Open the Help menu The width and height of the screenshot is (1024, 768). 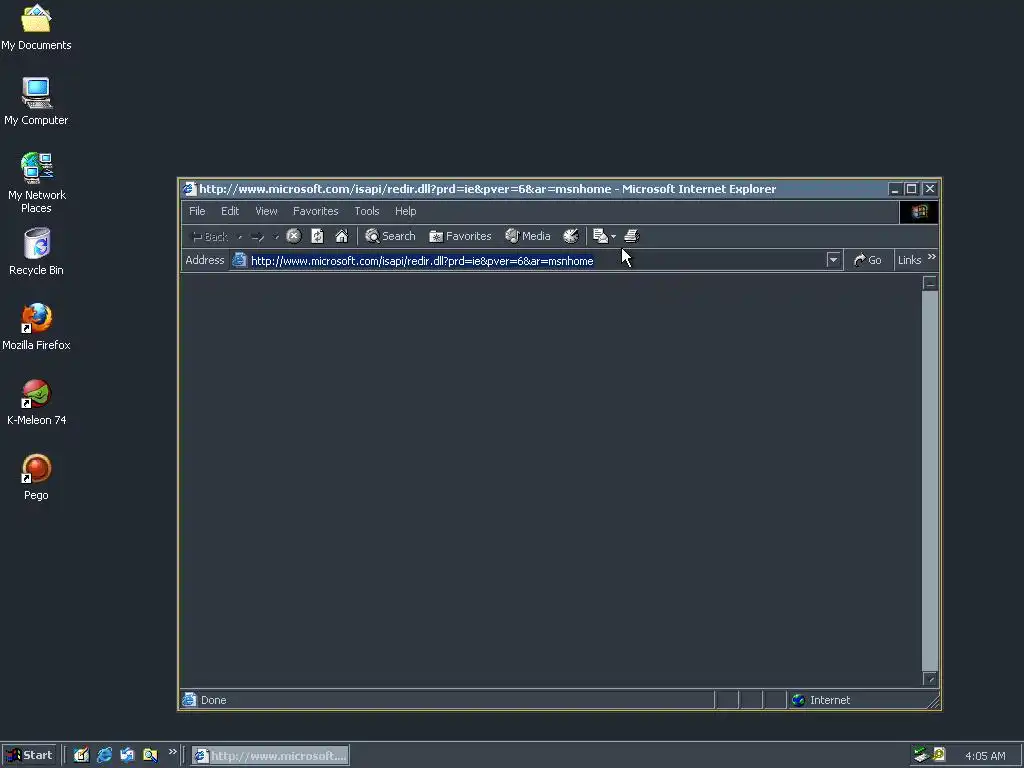point(406,211)
